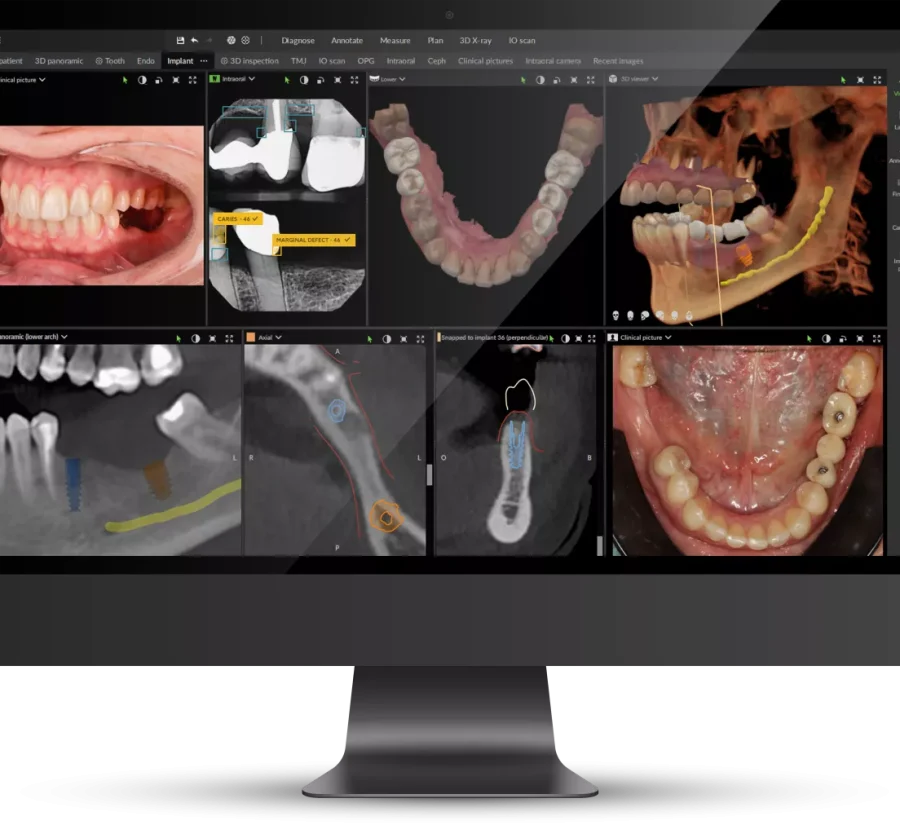The width and height of the screenshot is (900, 825).
Task: Click the scrollbar handle beside Axial view
Action: [429, 475]
